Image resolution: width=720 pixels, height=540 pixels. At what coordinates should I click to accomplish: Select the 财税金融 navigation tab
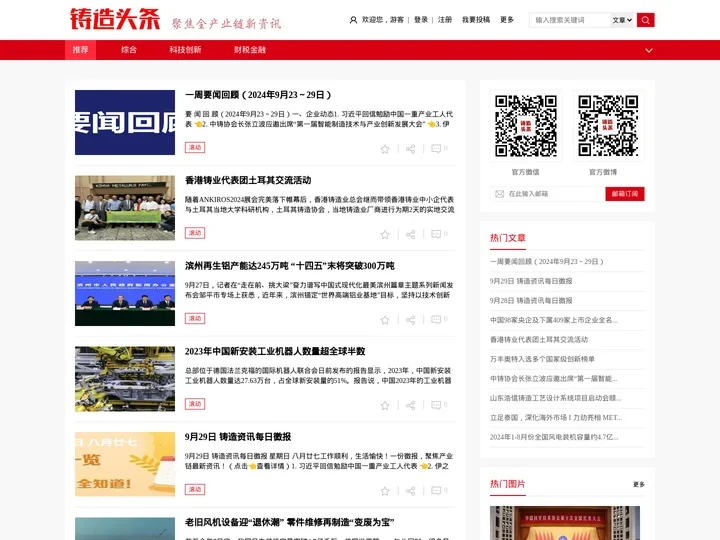pyautogui.click(x=250, y=50)
